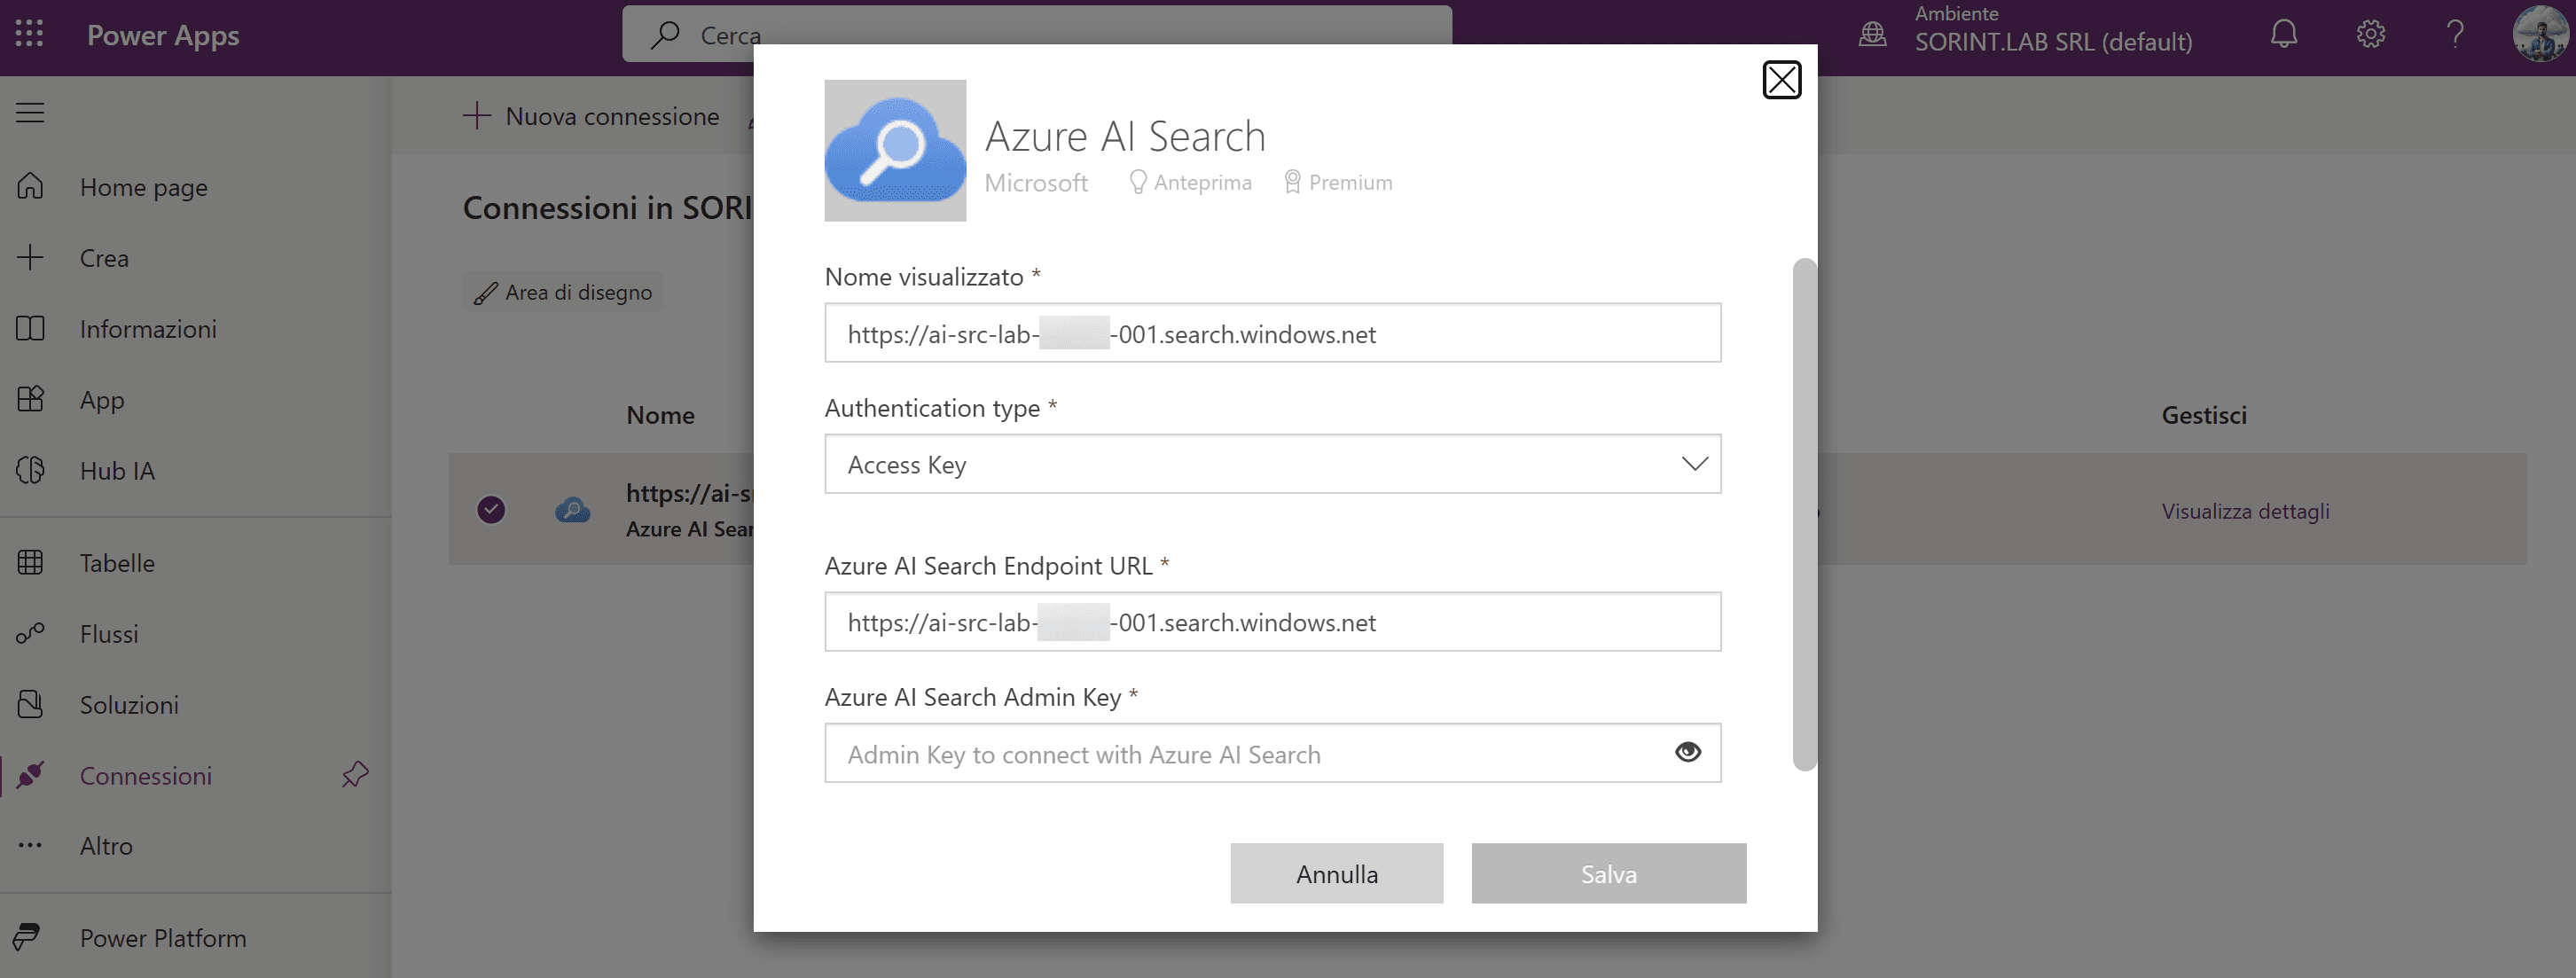
Task: Click the Azure AI Search Admin Key field
Action: 1272,753
